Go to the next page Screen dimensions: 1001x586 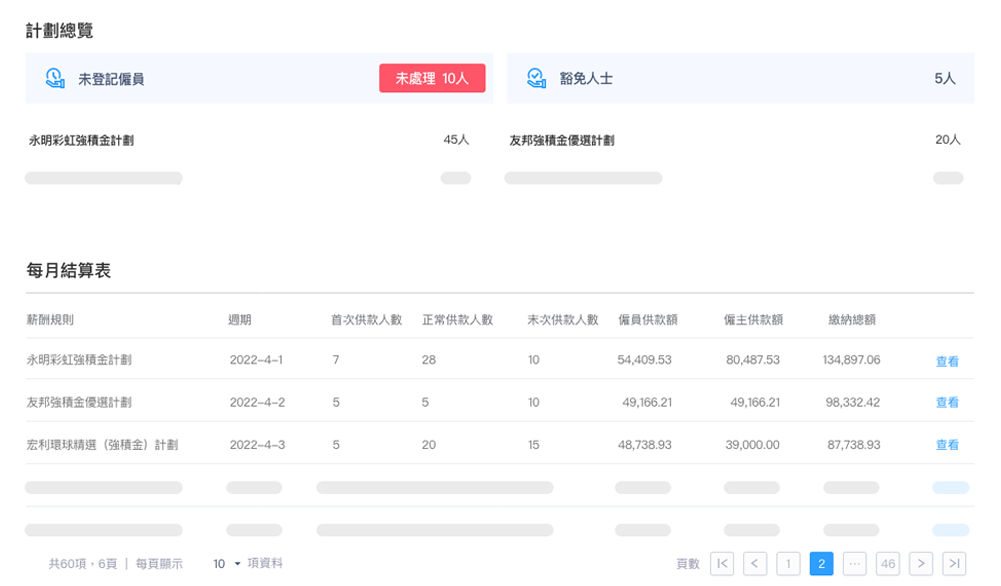point(921,563)
